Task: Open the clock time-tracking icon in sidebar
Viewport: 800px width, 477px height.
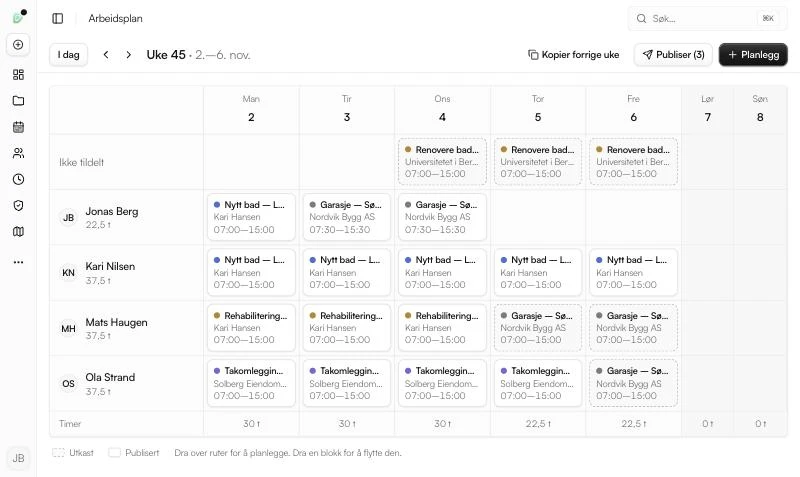Action: (18, 179)
